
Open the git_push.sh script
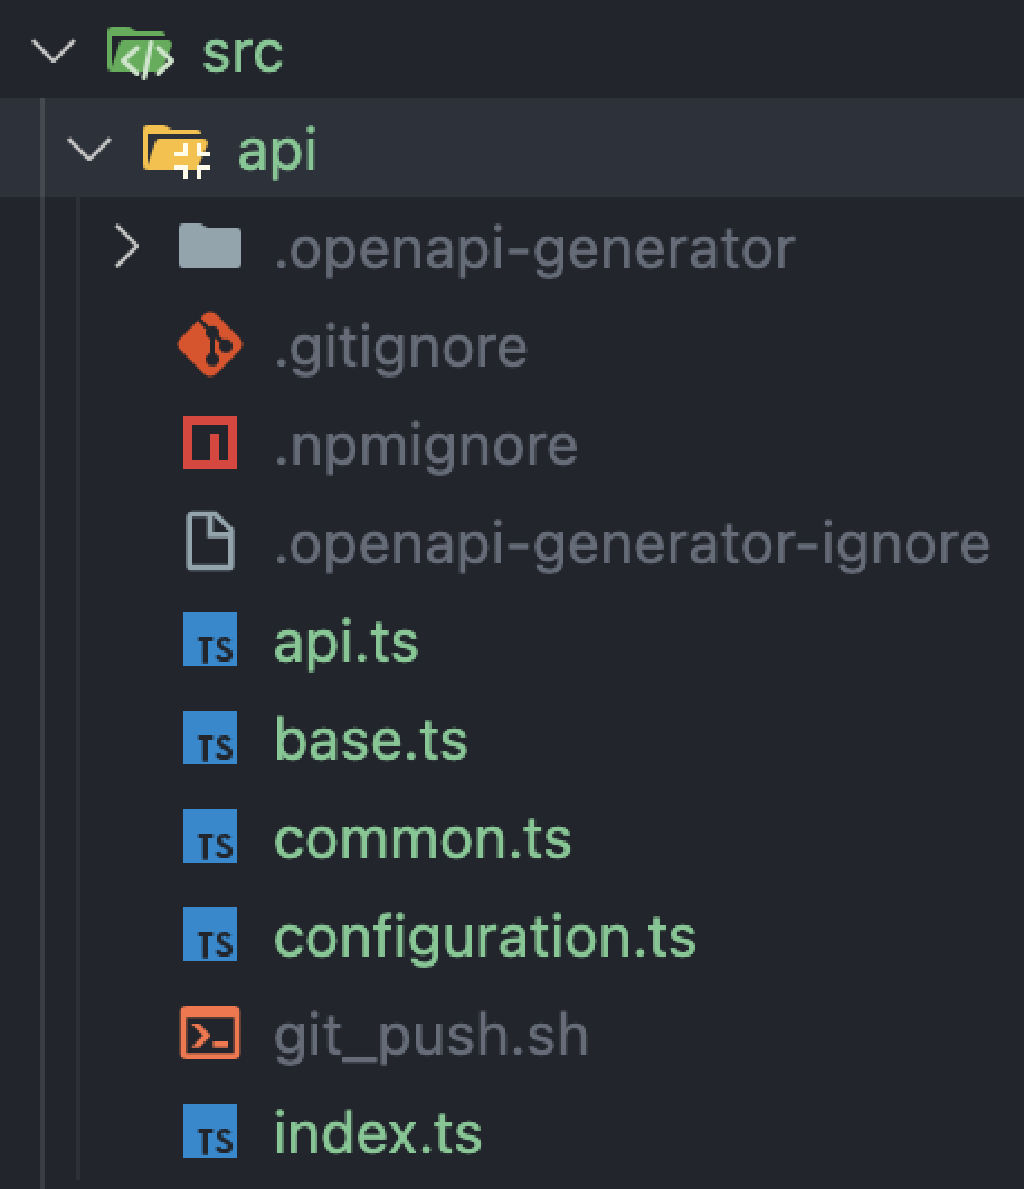tap(430, 1034)
